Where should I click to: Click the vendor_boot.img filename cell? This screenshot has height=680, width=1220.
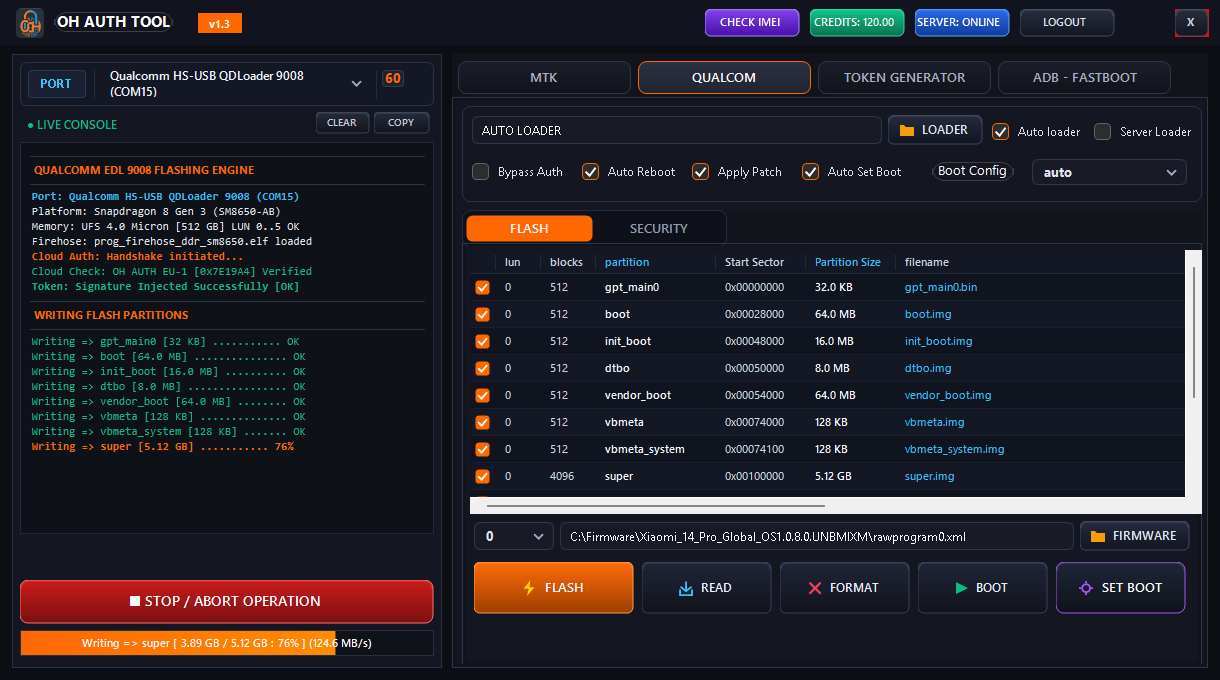[948, 395]
